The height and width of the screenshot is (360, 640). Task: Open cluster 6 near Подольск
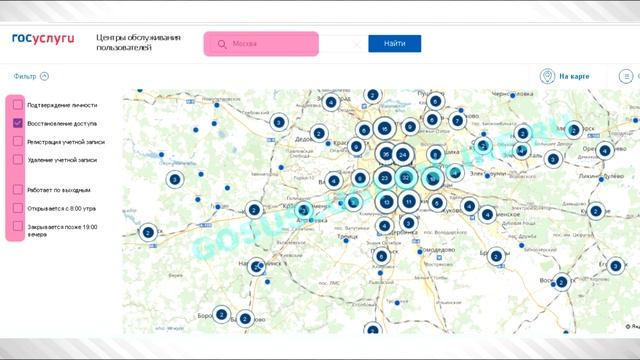[381, 256]
